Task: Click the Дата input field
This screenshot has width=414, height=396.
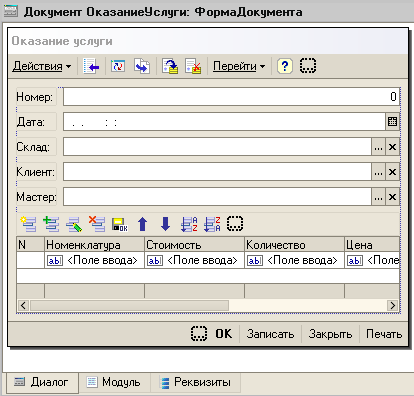Action: pos(224,122)
